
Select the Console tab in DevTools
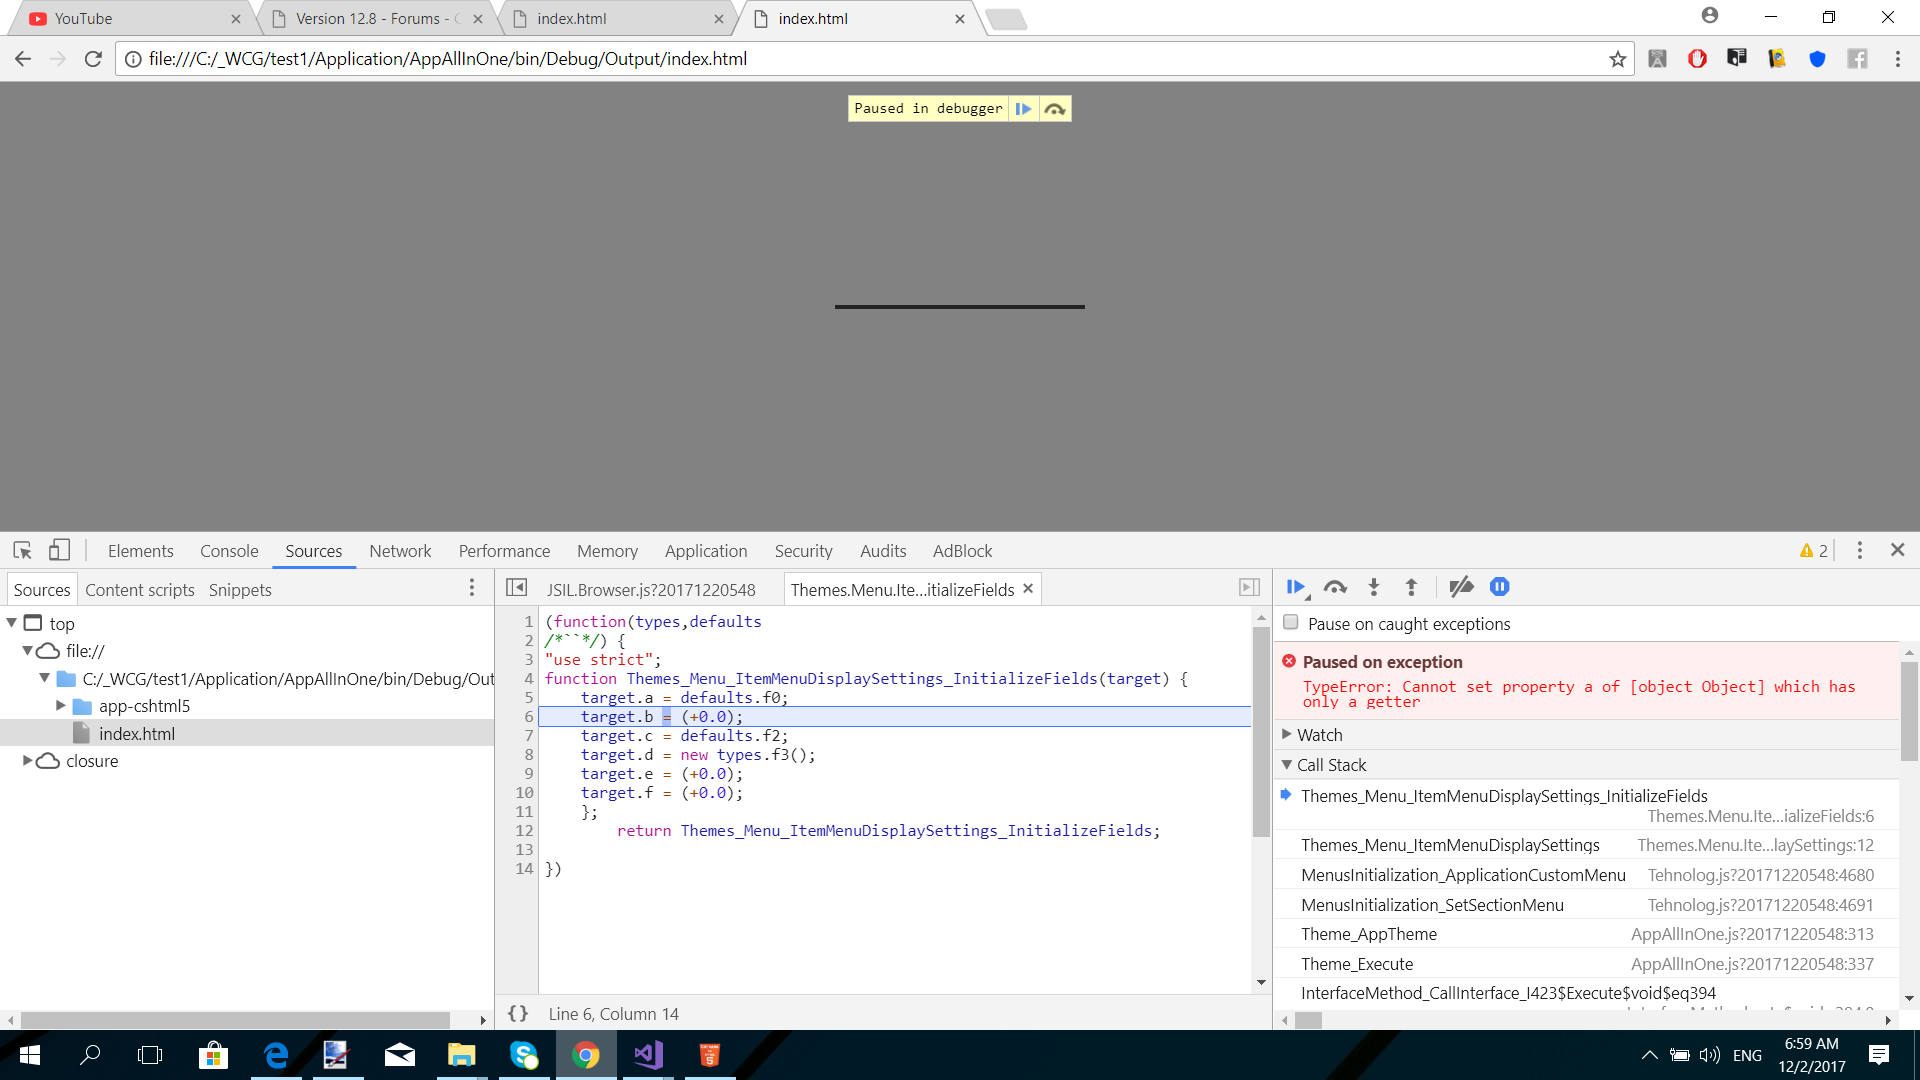227,550
